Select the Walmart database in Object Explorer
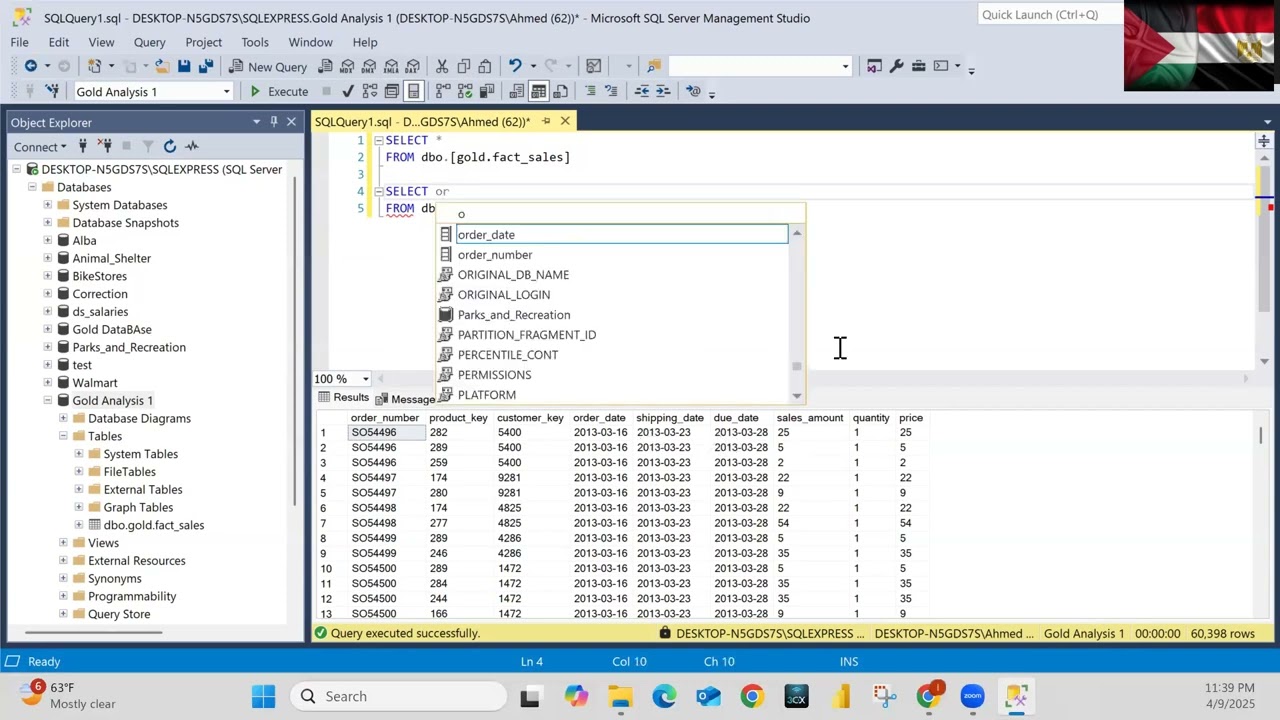The width and height of the screenshot is (1280, 720). 95,383
